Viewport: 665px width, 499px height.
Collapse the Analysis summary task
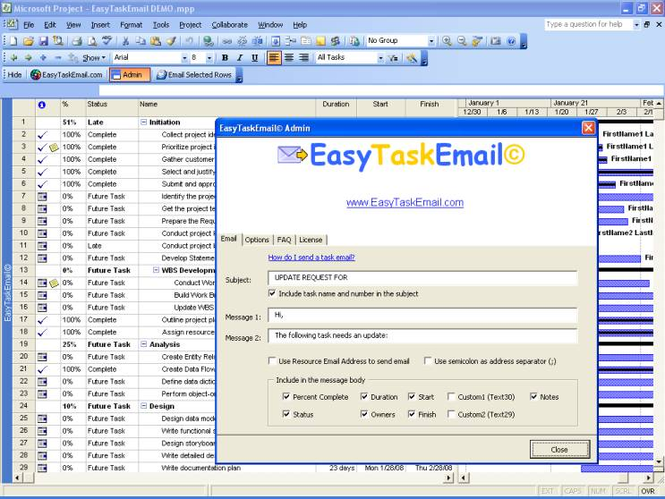click(143, 344)
